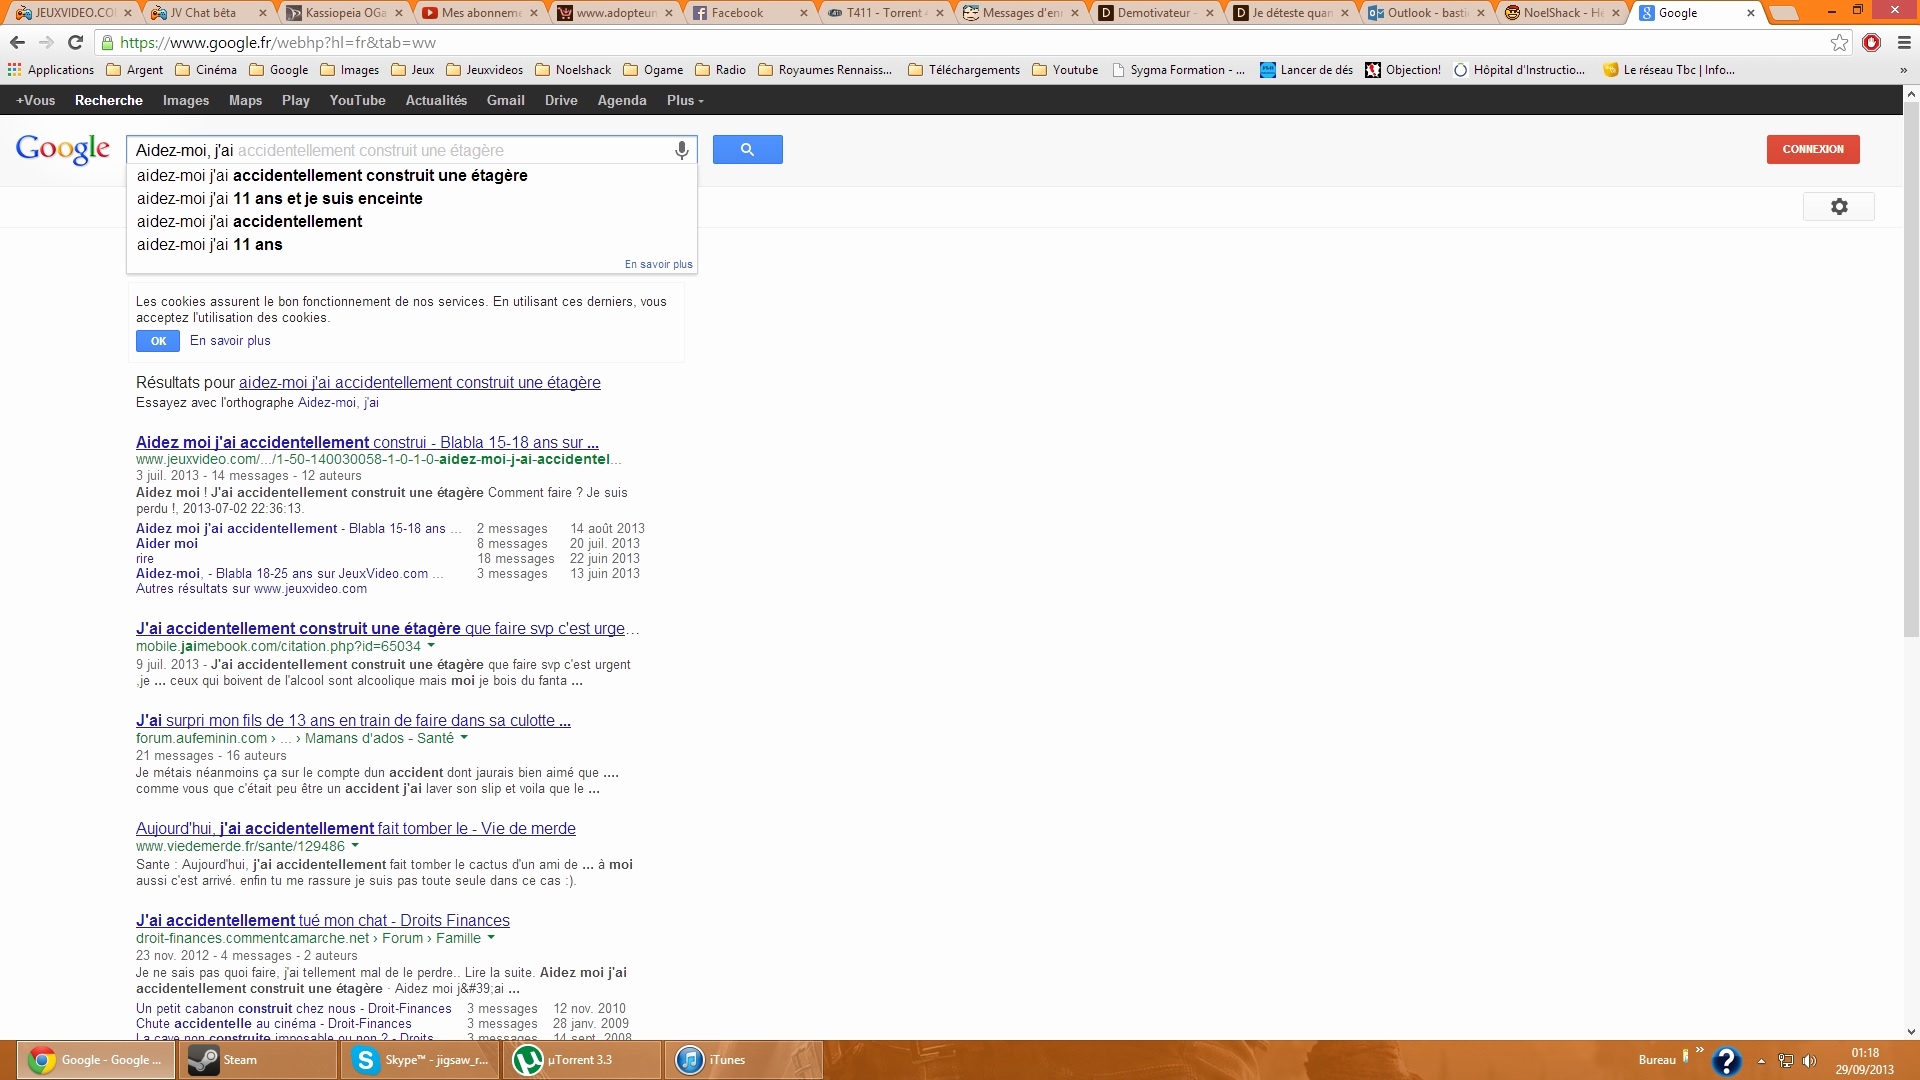Click the browser back arrow
1920x1080 pixels.
[17, 42]
